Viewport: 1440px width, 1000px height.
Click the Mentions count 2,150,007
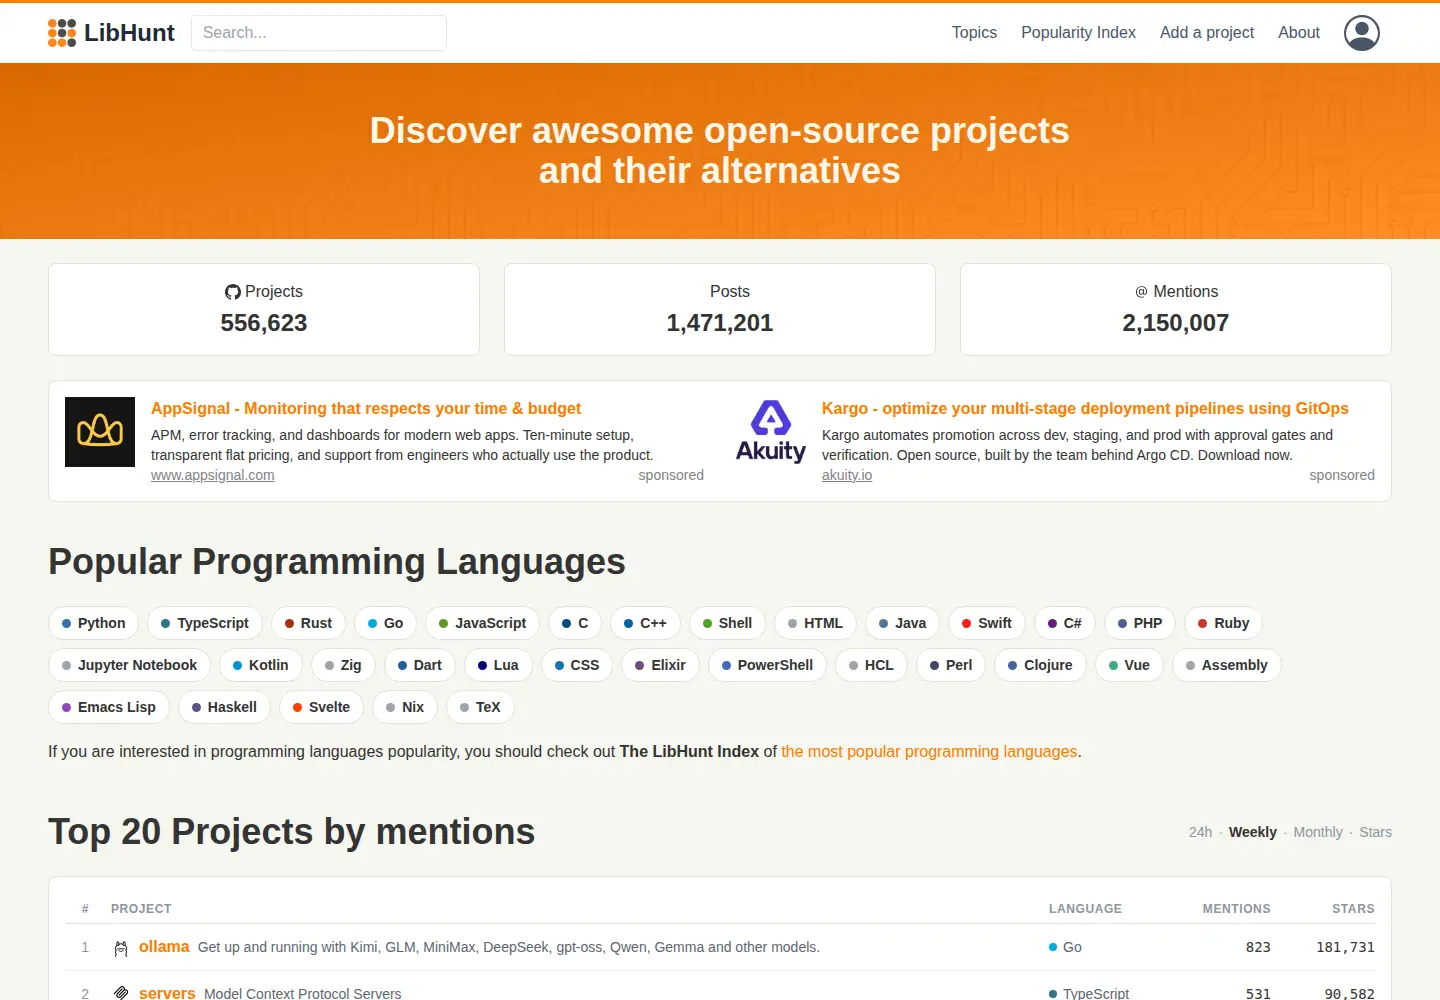point(1176,323)
